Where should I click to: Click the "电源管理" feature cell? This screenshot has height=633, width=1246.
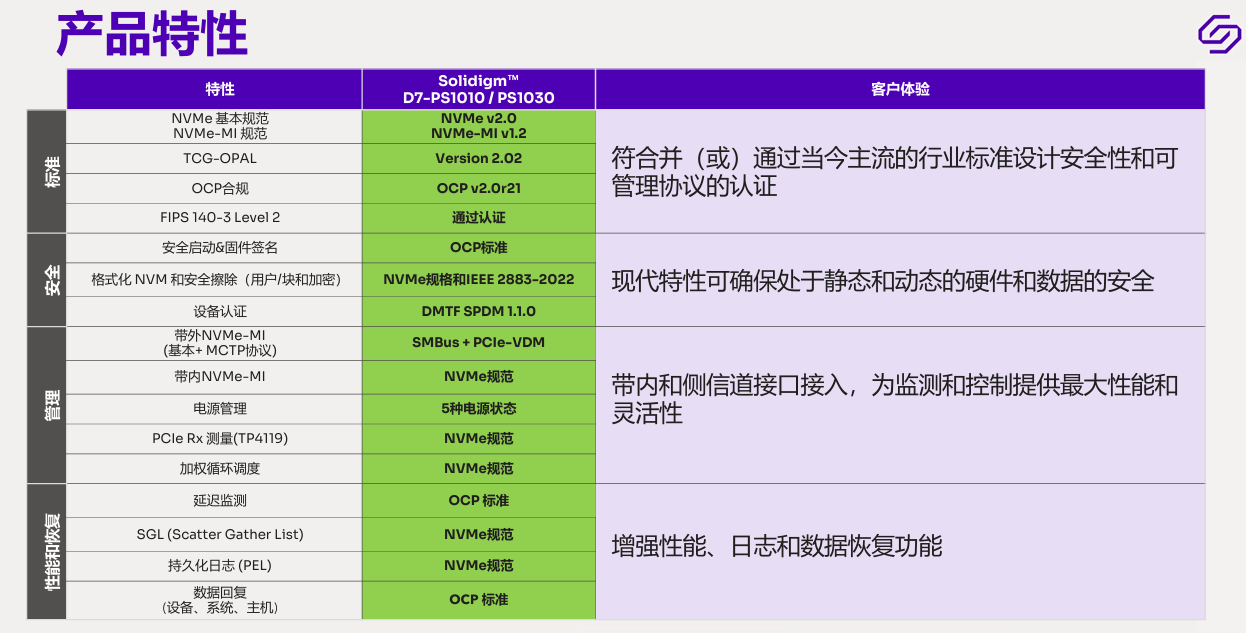coord(214,409)
